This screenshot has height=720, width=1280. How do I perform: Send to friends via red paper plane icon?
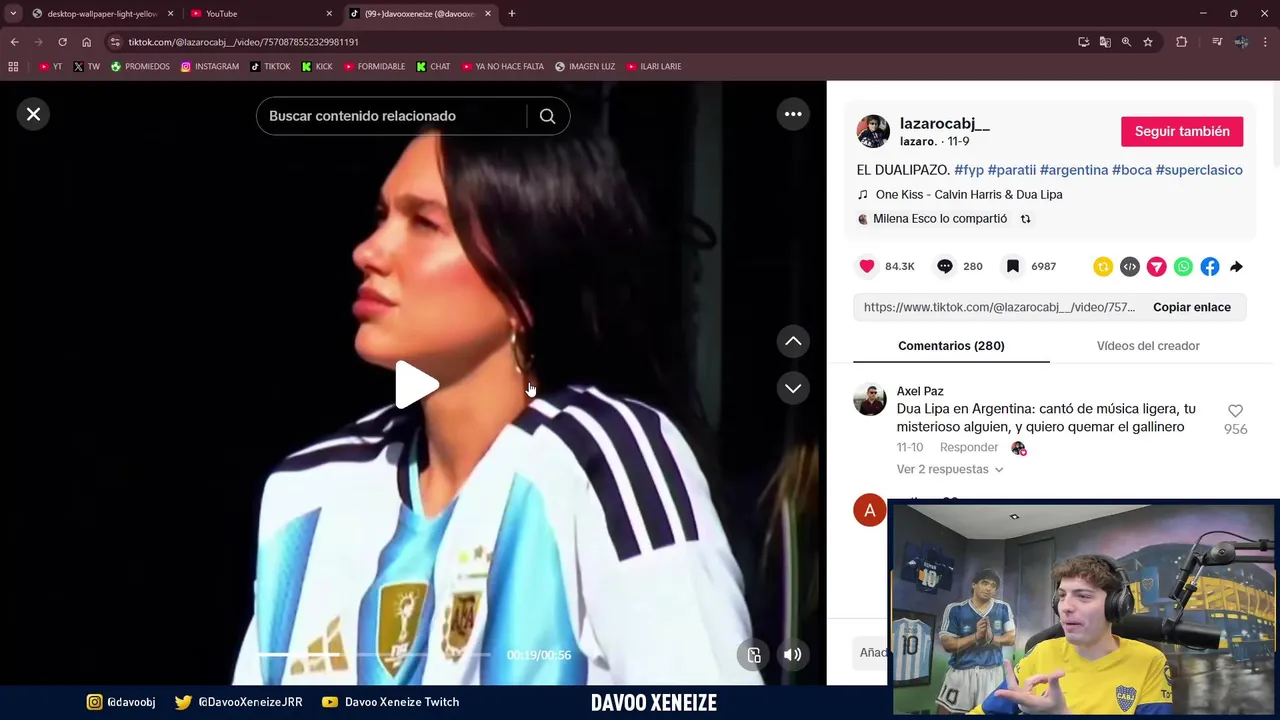point(1157,266)
